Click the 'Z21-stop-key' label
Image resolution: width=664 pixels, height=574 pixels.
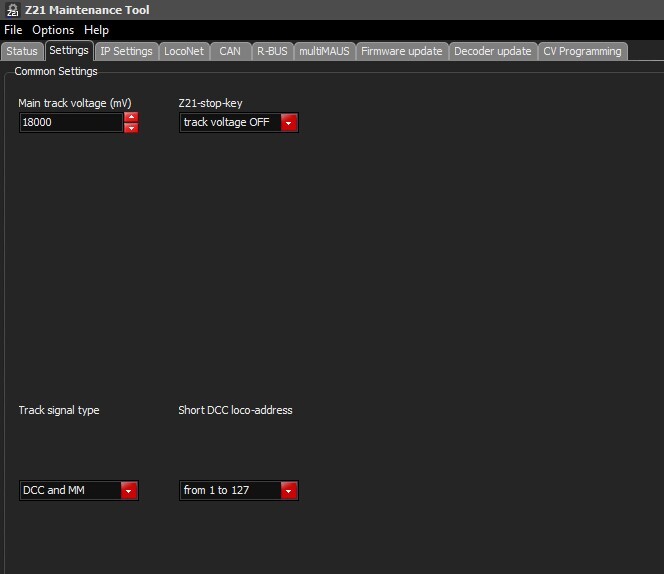210,103
